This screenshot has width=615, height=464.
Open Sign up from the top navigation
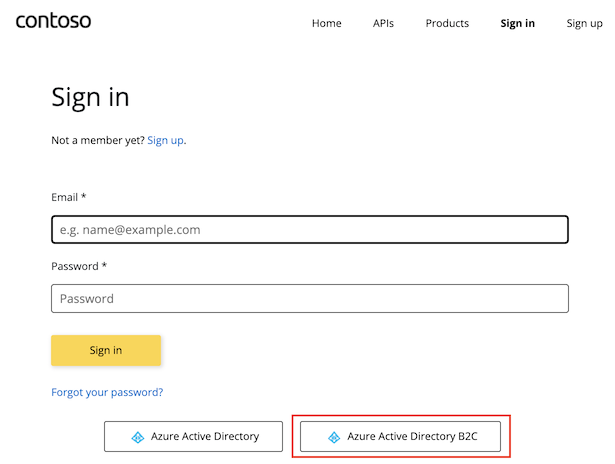click(584, 23)
